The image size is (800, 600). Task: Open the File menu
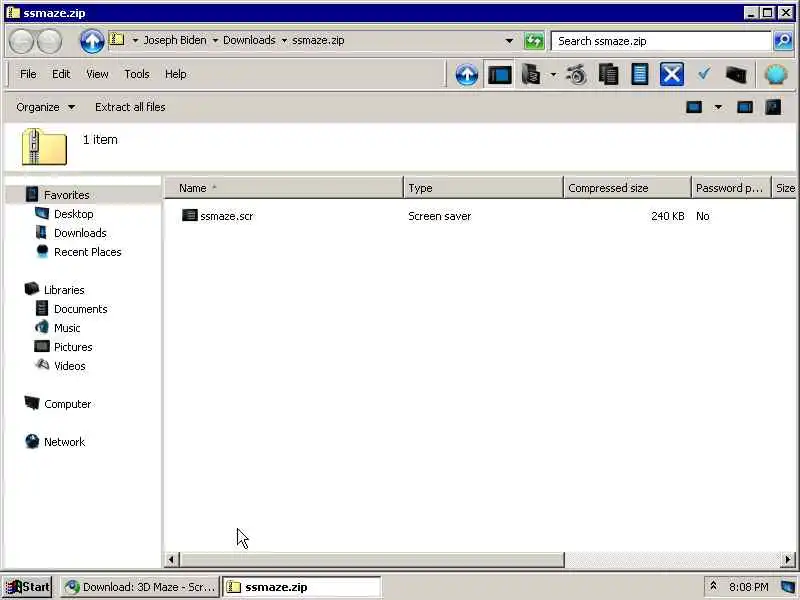pos(28,74)
